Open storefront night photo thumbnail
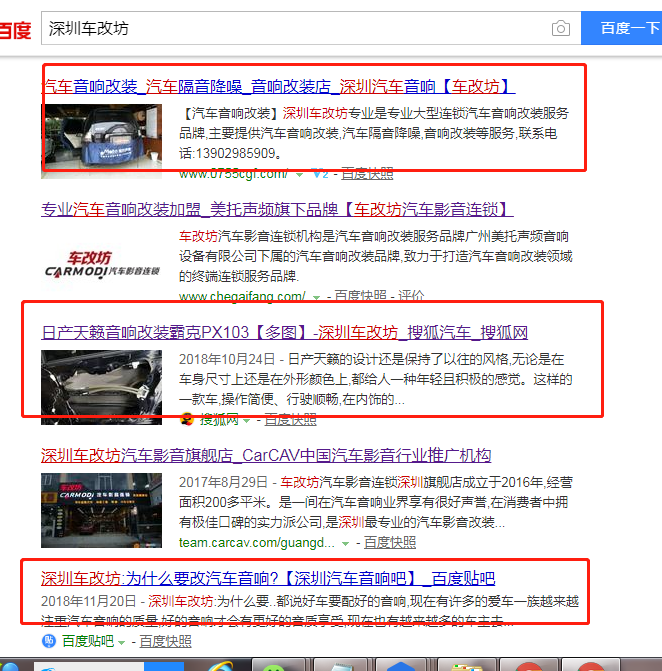Image resolution: width=662 pixels, height=671 pixels. click(x=101, y=510)
